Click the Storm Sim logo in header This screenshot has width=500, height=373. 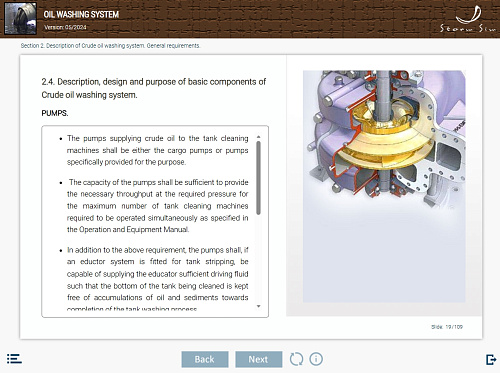point(468,19)
